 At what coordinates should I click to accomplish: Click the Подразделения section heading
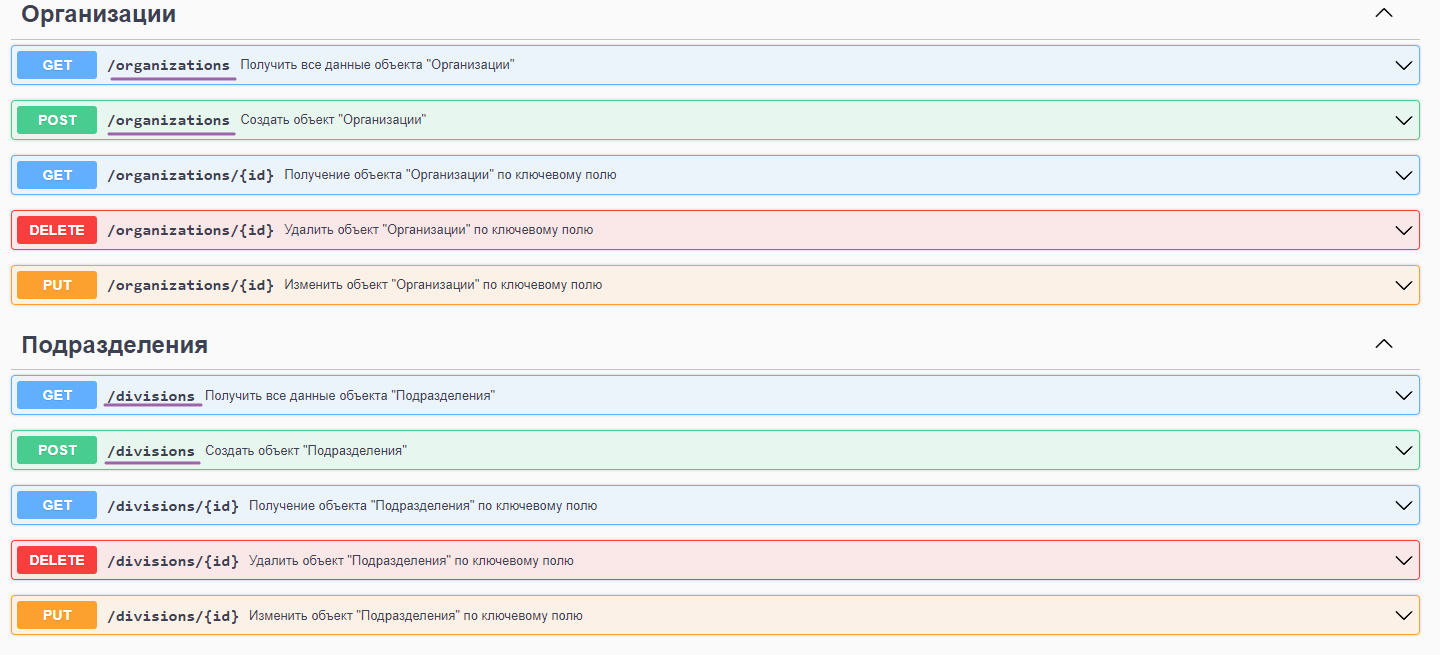(x=115, y=345)
